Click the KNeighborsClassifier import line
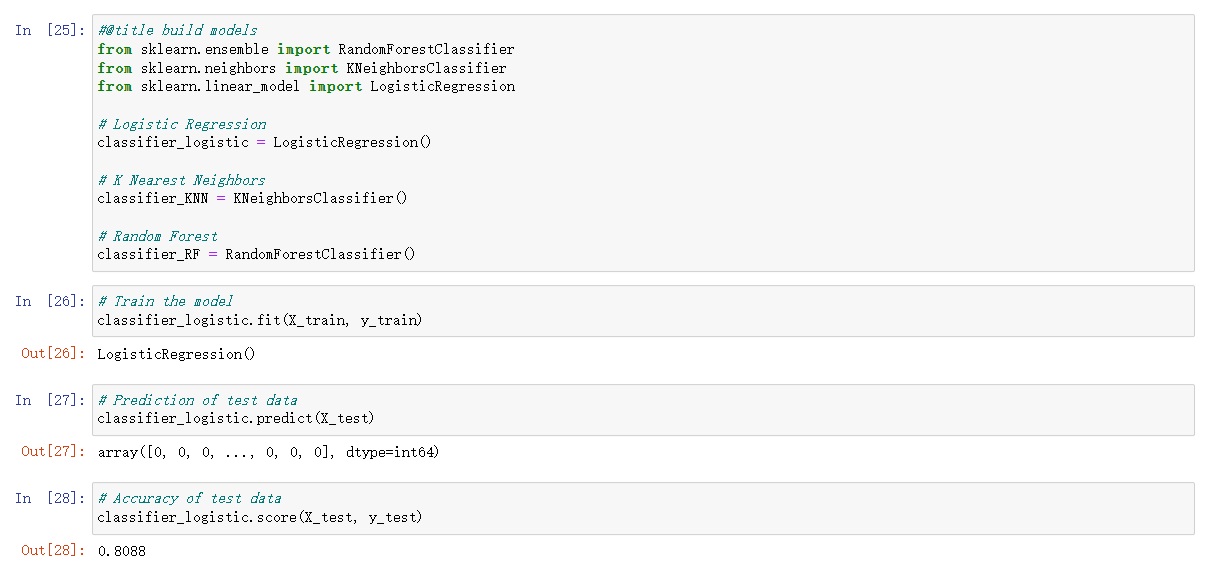This screenshot has height=583, width=1211. coord(302,68)
